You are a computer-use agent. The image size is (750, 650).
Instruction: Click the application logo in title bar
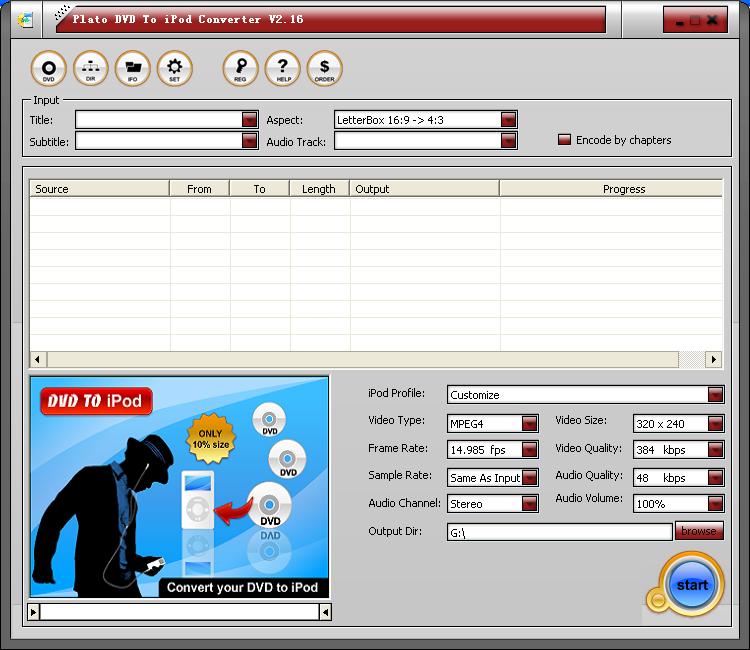(x=24, y=20)
